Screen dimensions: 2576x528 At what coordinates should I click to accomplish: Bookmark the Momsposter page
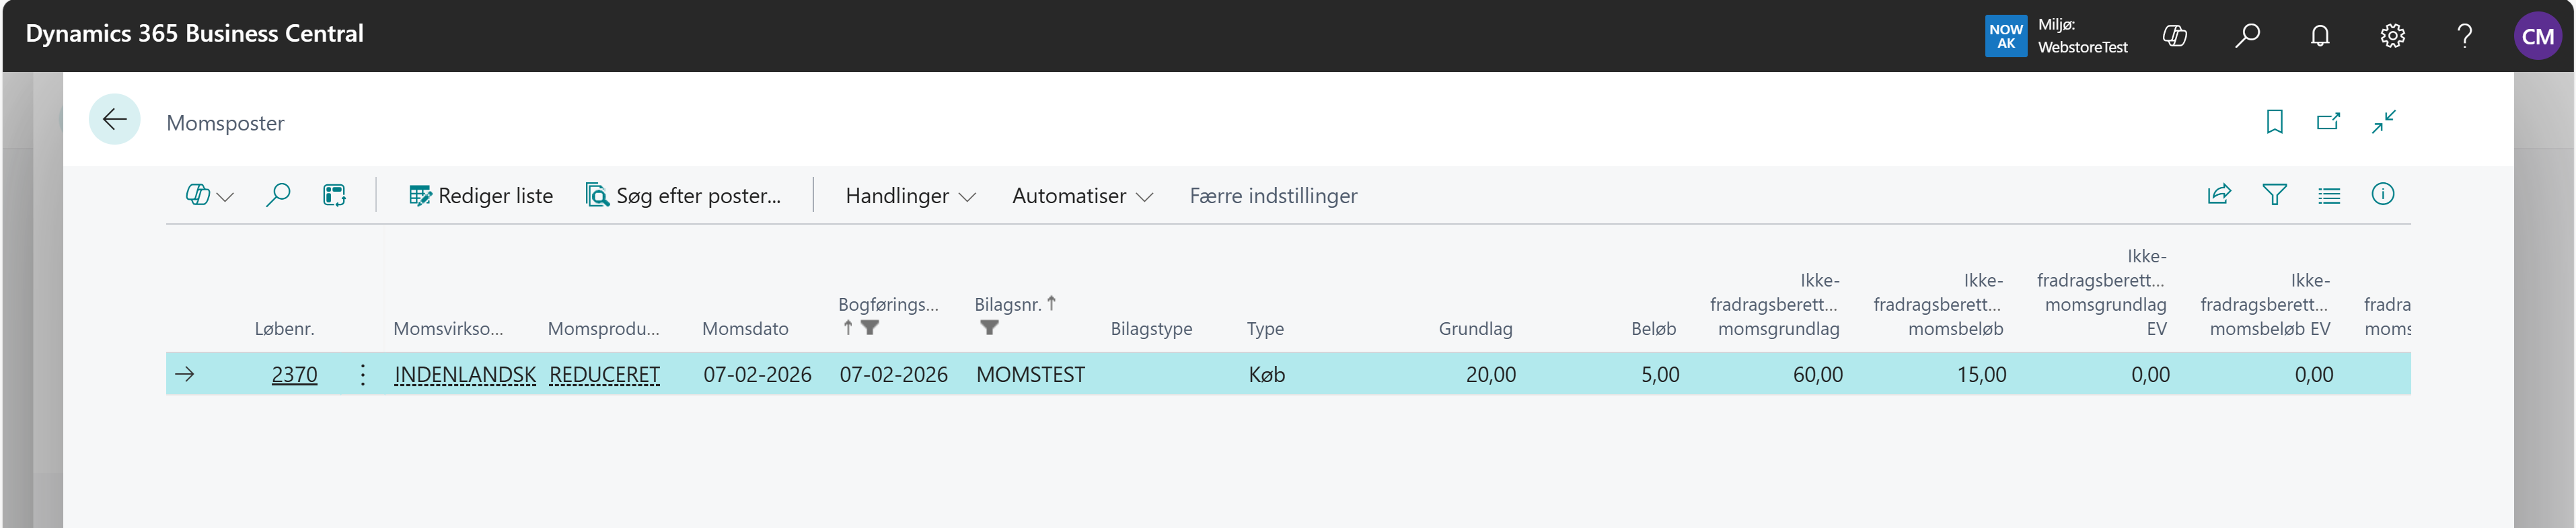(x=2274, y=122)
